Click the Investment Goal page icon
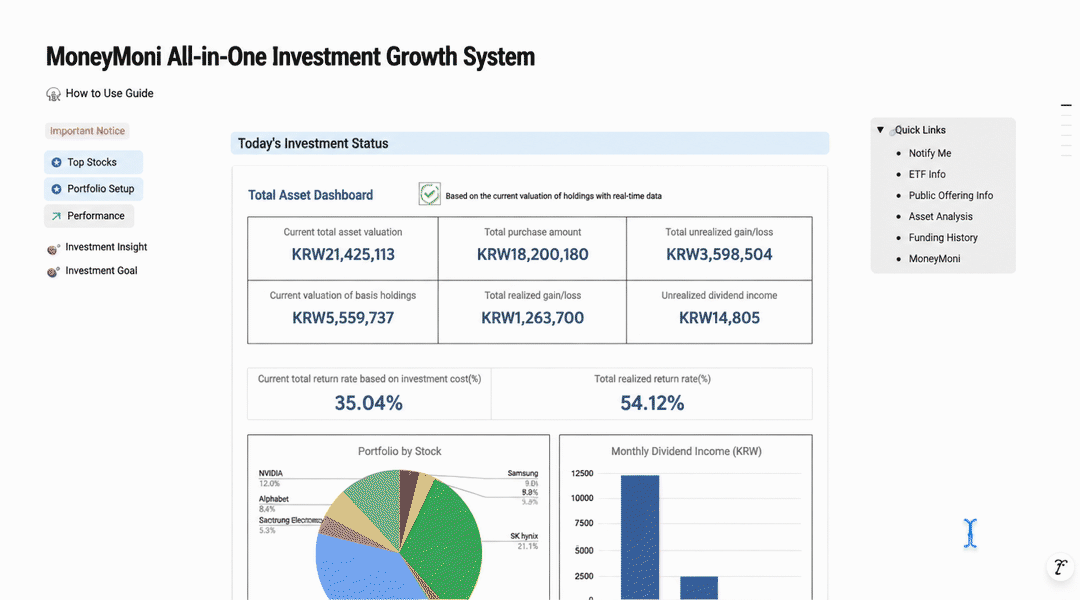Image resolution: width=1080 pixels, height=600 pixels. (53, 271)
